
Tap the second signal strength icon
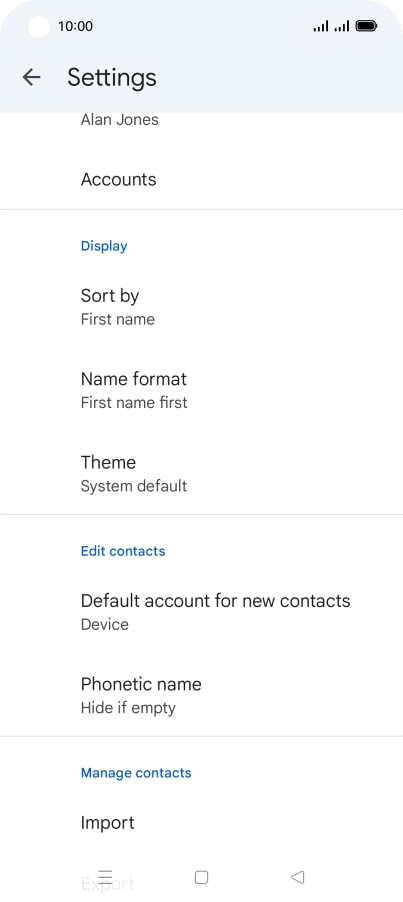coord(342,26)
